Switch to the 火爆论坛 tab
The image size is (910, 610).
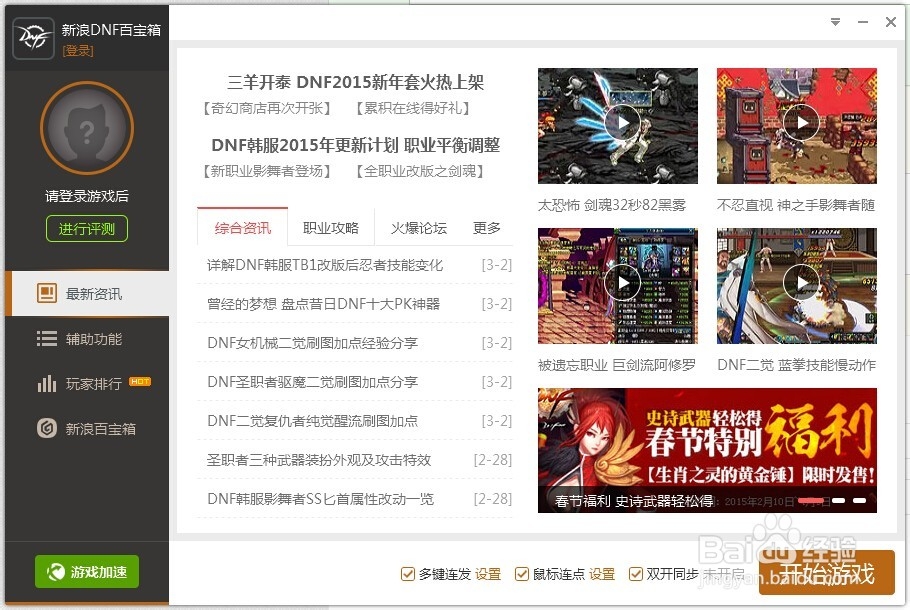(x=418, y=228)
